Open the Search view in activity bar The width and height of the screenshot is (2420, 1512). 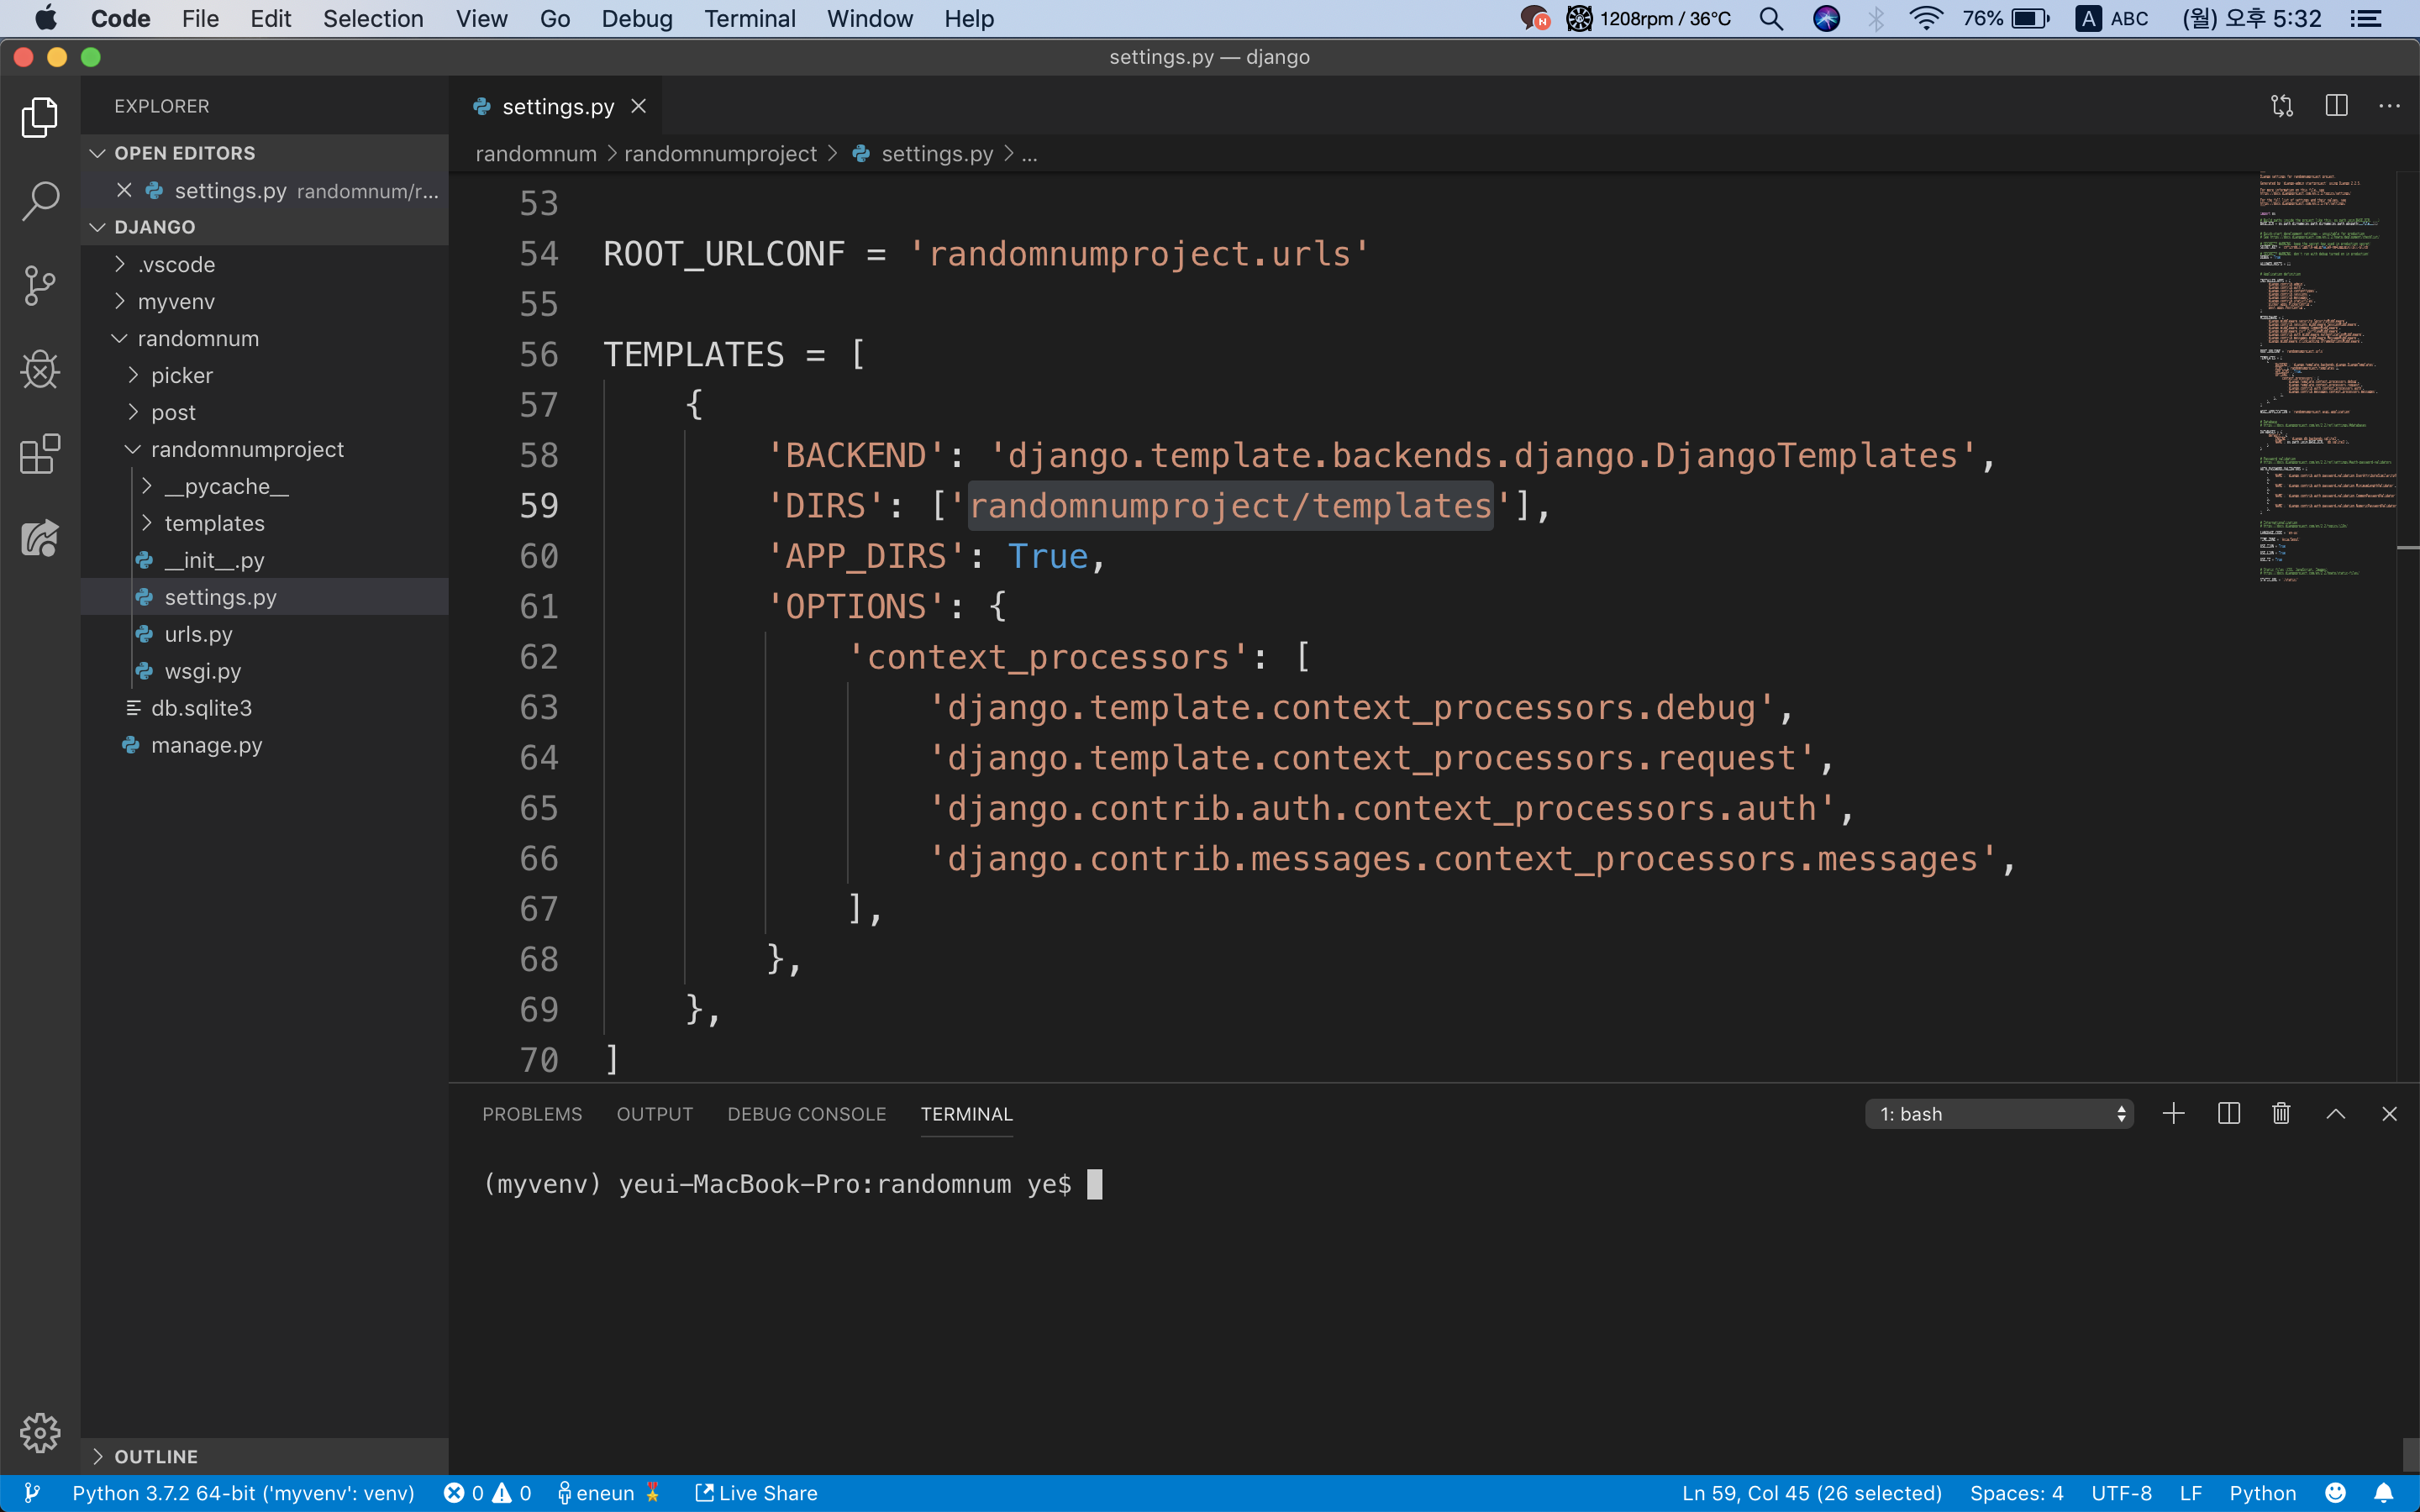click(x=40, y=201)
